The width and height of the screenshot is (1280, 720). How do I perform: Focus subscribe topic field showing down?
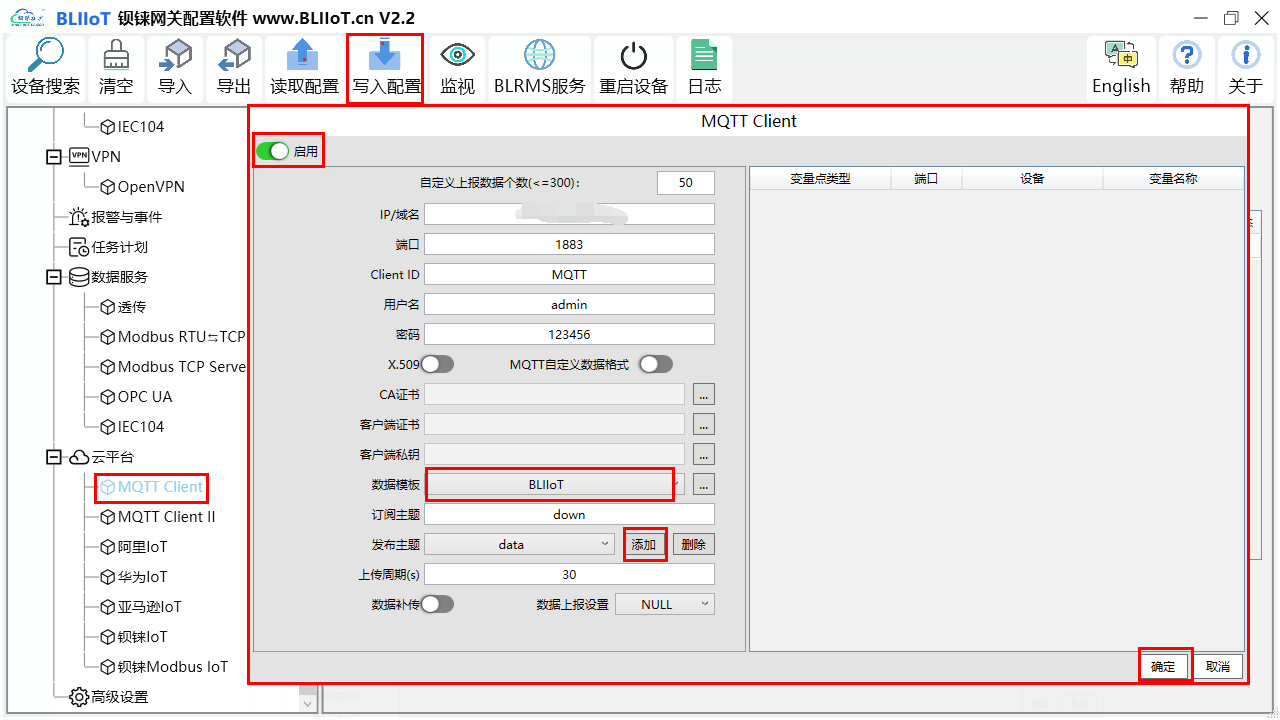pyautogui.click(x=570, y=514)
